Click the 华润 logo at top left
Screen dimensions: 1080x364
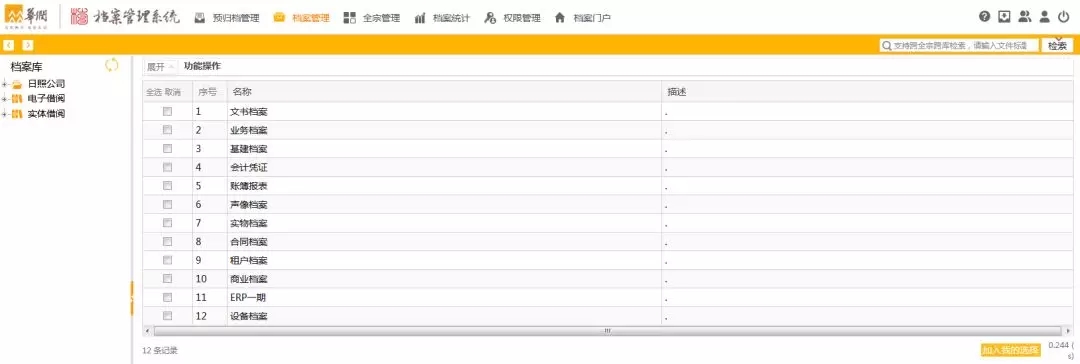[x=26, y=17]
